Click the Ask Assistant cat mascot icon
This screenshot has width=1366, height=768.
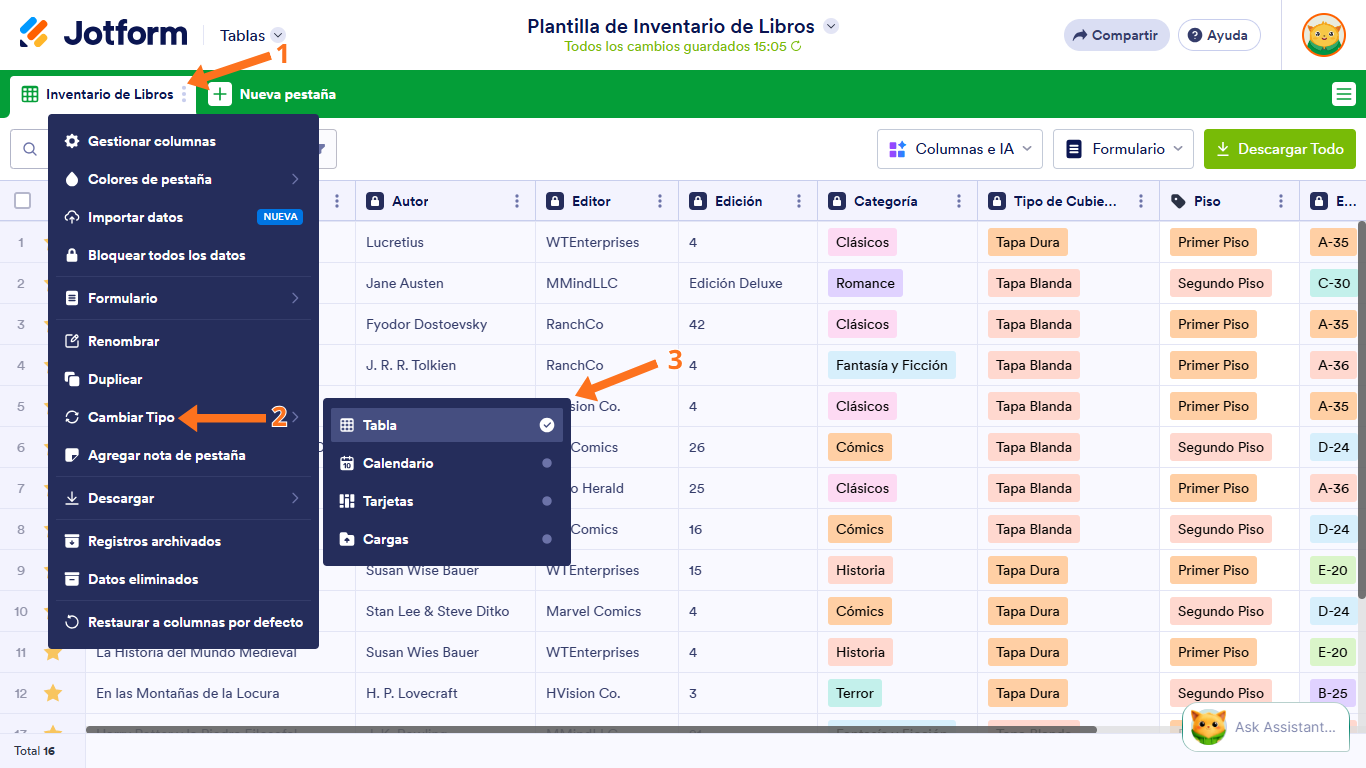coord(1208,727)
